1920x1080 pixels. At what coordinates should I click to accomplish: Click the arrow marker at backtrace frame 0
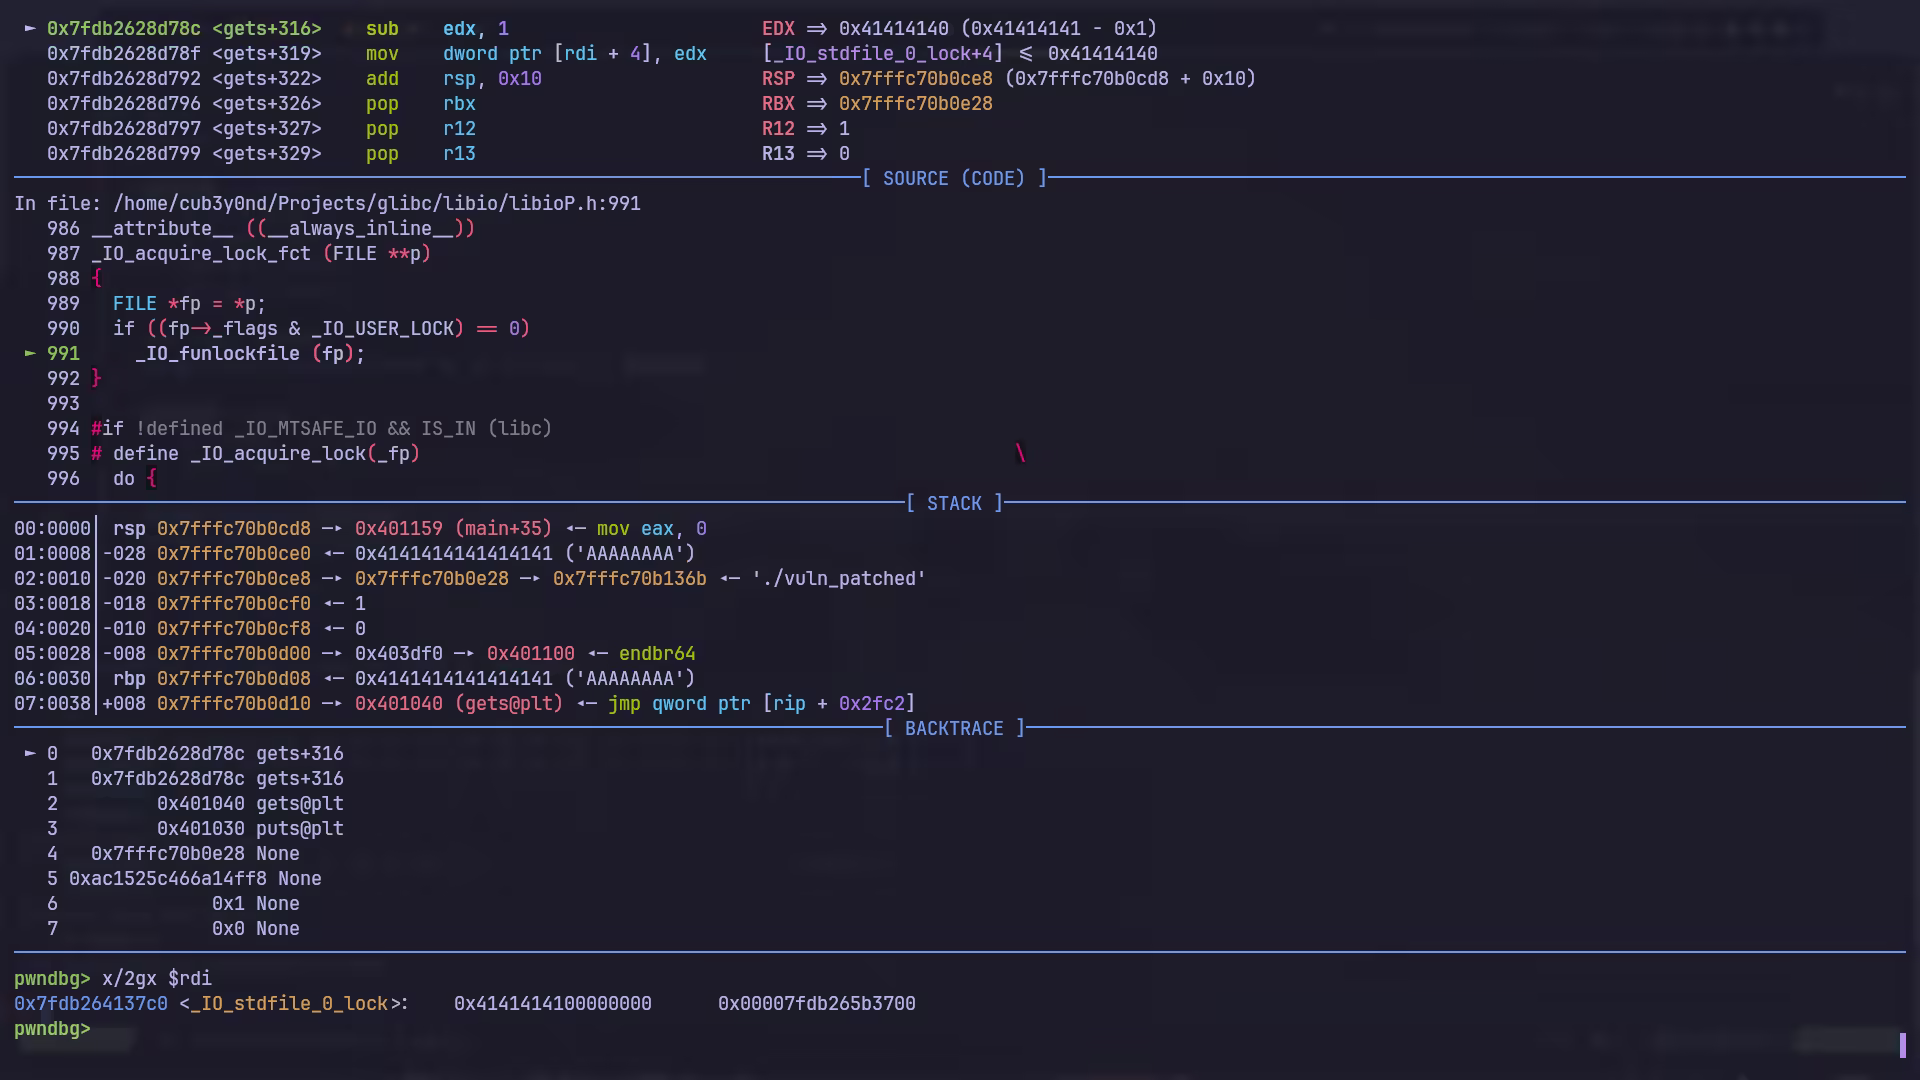coord(30,754)
